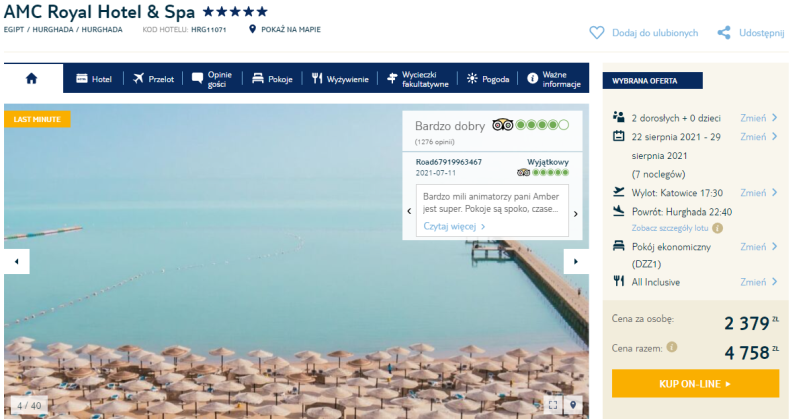The width and height of the screenshot is (790, 419).
Task: Click the cutlery icon beside All Inclusive
Action: tap(619, 281)
